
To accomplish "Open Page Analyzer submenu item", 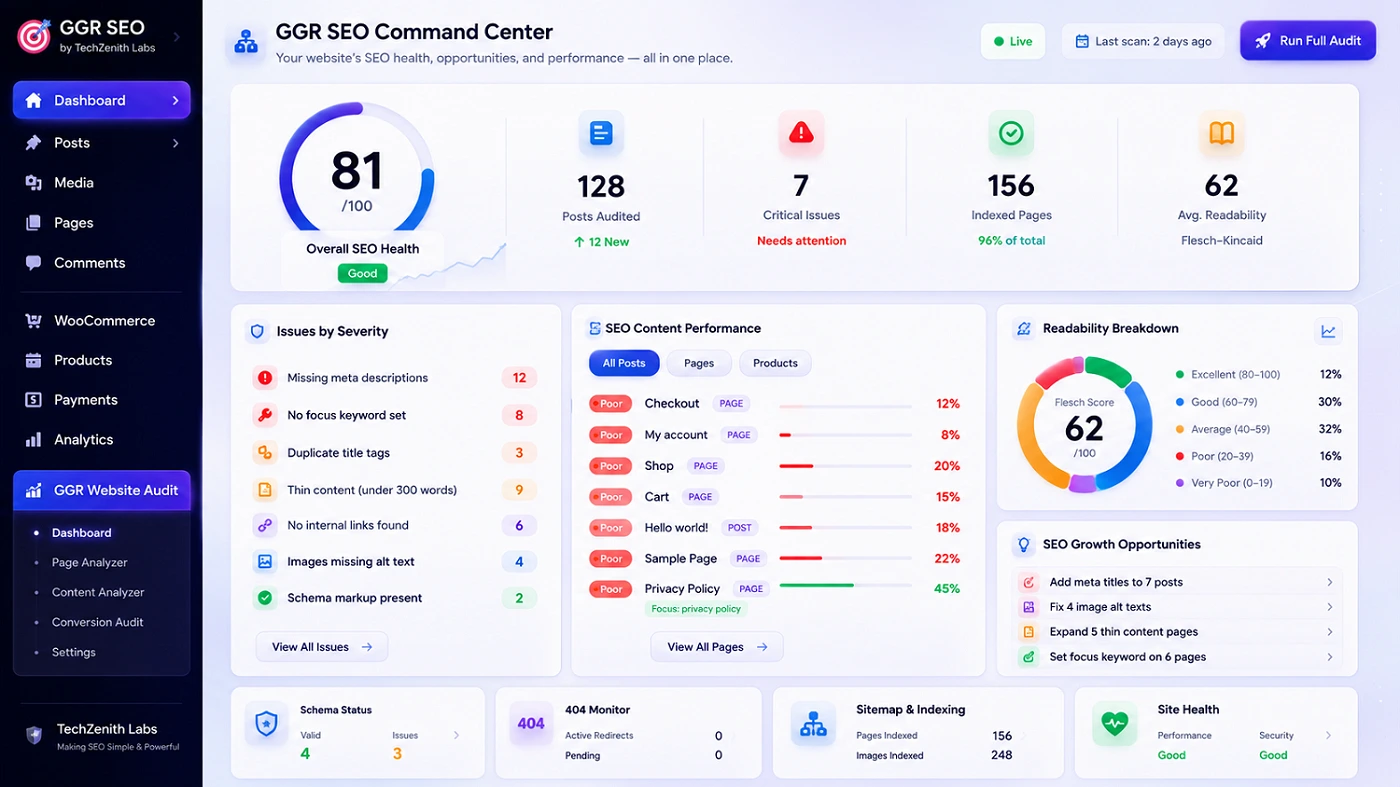I will pos(90,563).
